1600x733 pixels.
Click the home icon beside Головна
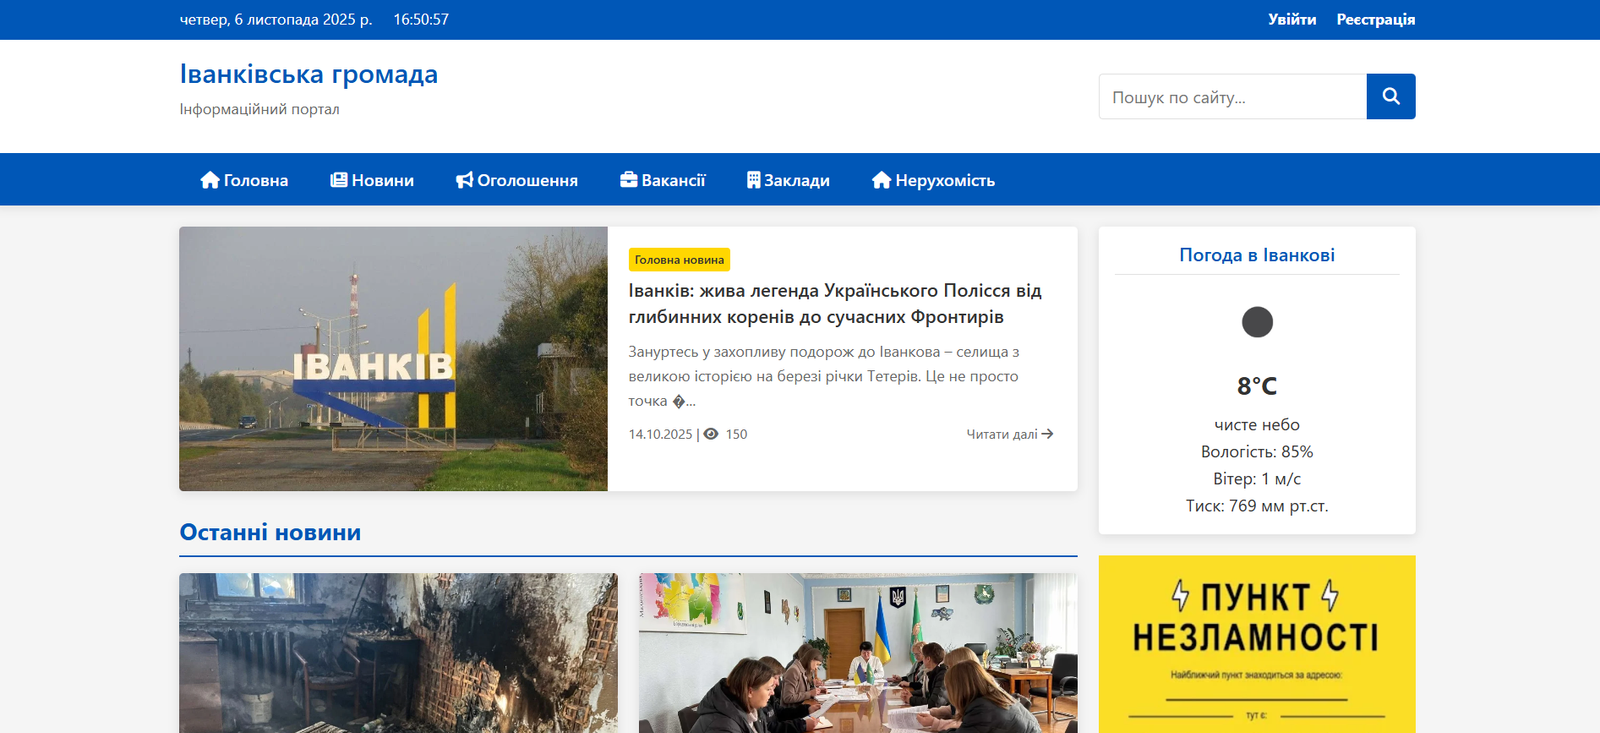coord(210,180)
